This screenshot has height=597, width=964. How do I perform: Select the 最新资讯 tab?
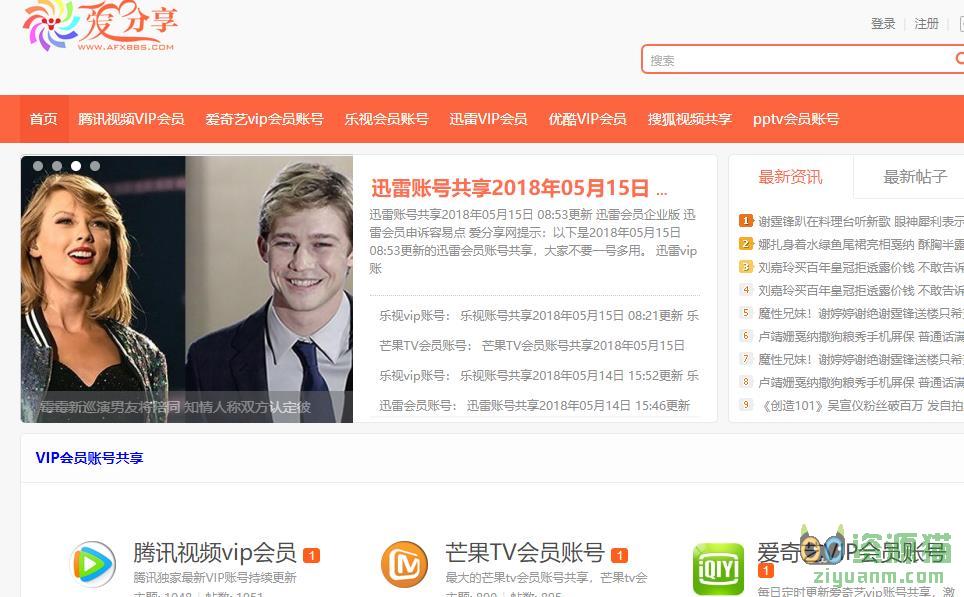click(x=791, y=176)
